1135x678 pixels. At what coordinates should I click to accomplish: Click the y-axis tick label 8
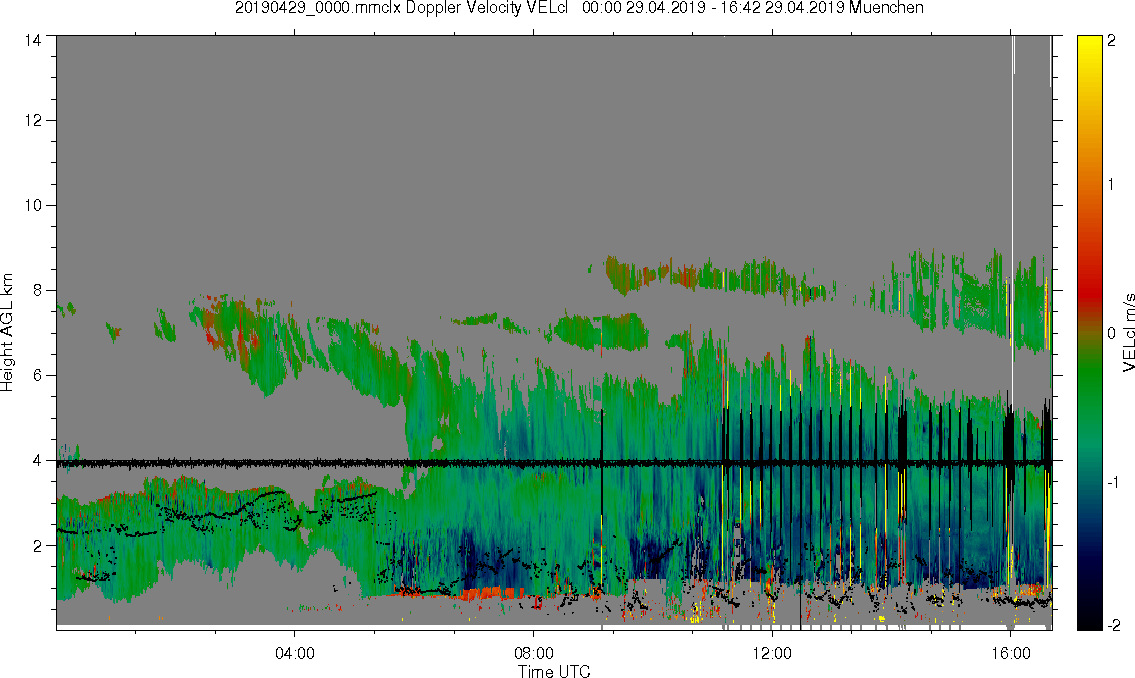(38, 290)
